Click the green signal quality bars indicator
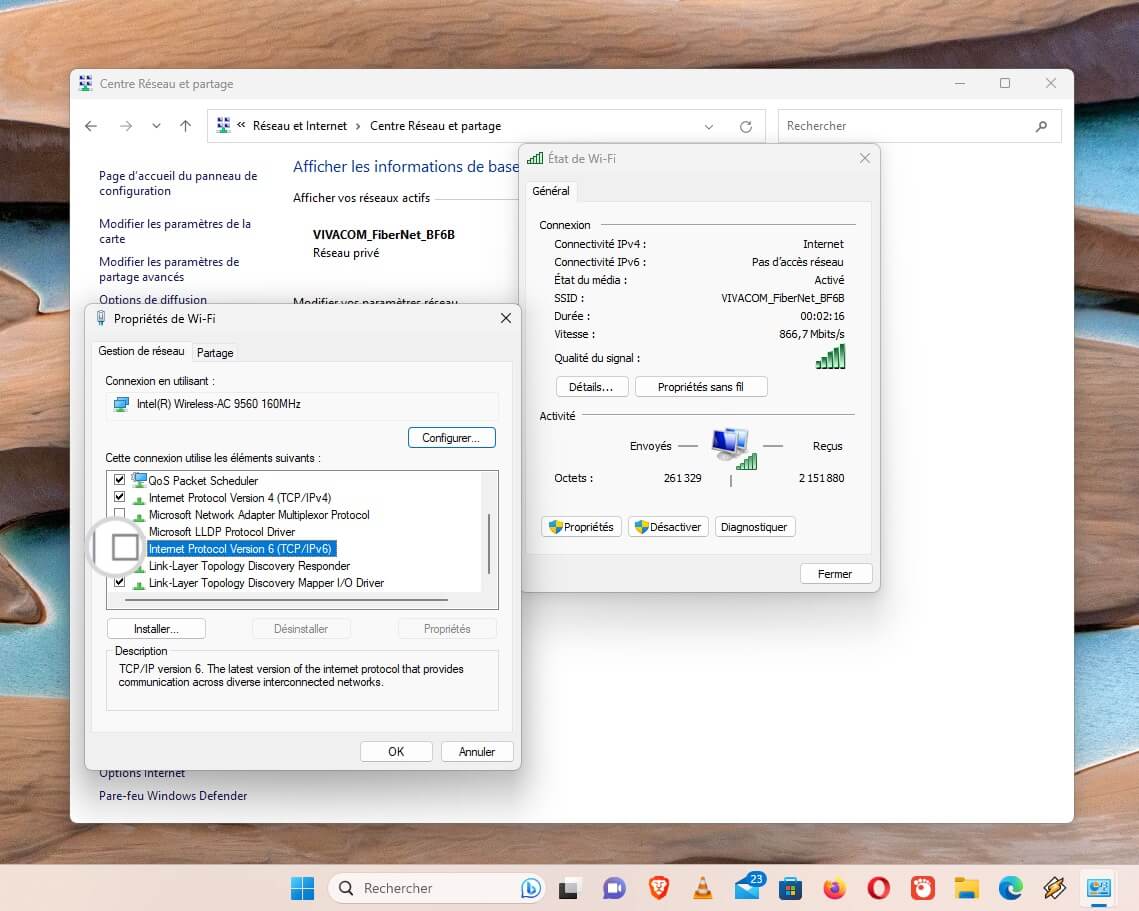The width and height of the screenshot is (1139, 911). [x=830, y=357]
